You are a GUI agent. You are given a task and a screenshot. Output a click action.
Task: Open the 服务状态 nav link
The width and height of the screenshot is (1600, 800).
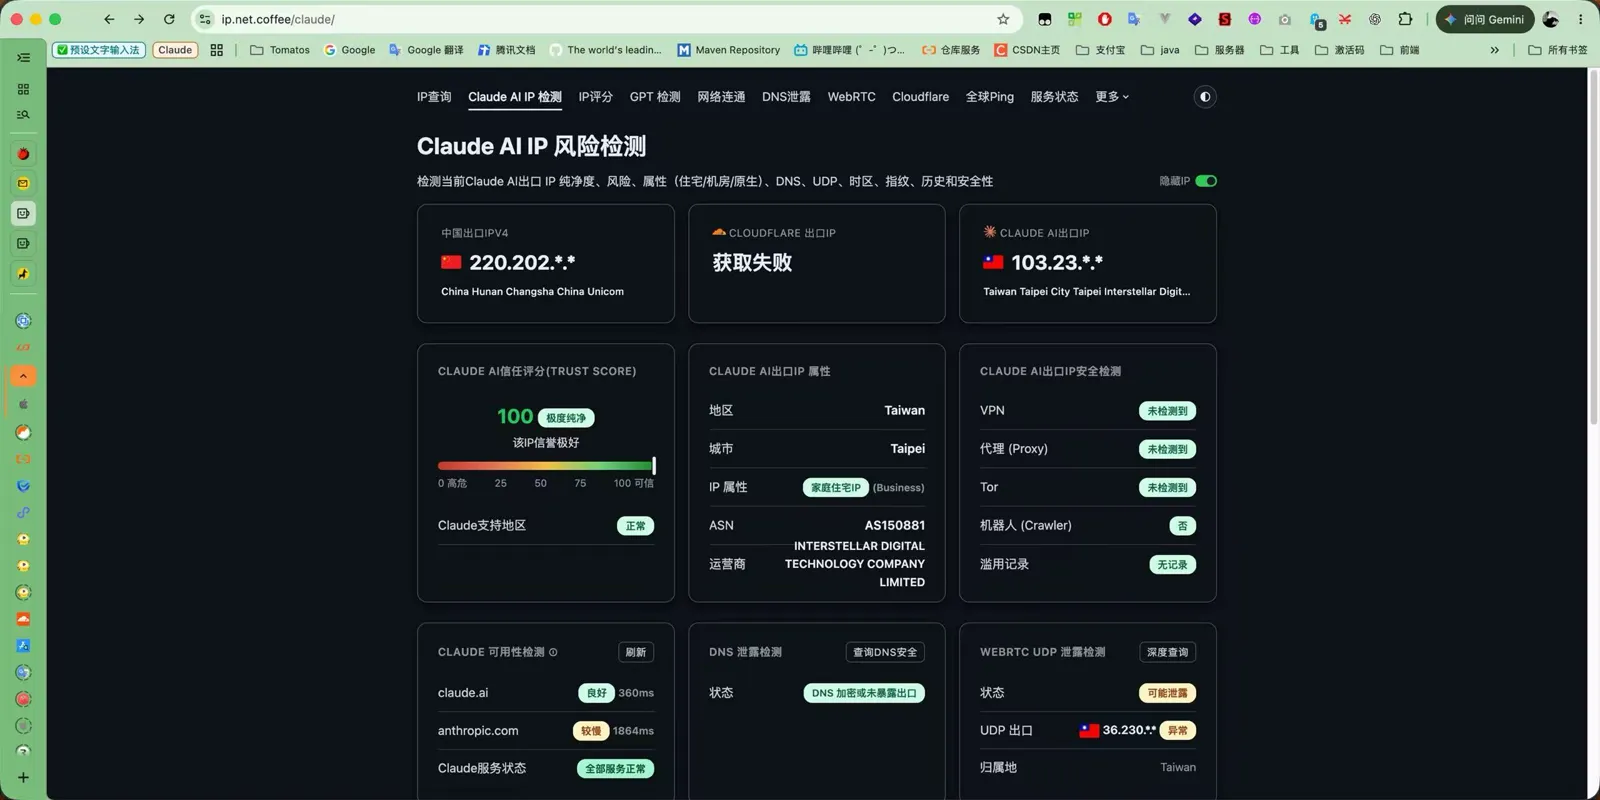pos(1054,97)
